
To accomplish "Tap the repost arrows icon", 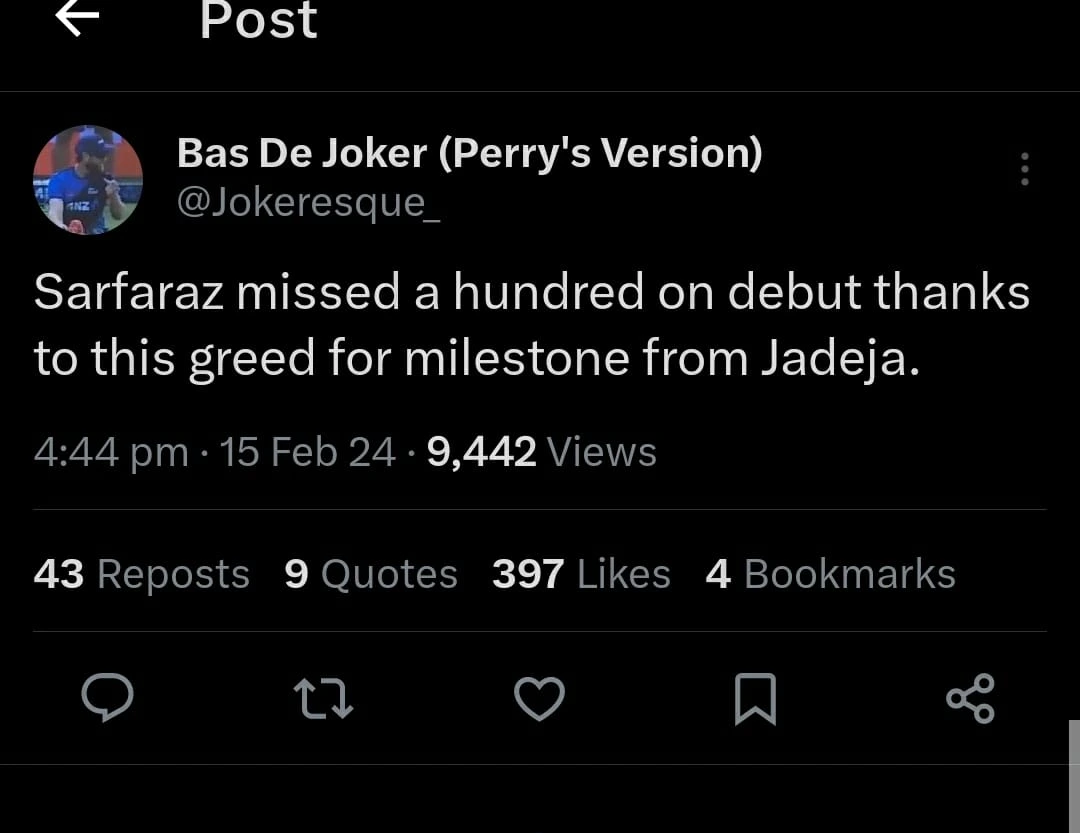I will point(324,698).
